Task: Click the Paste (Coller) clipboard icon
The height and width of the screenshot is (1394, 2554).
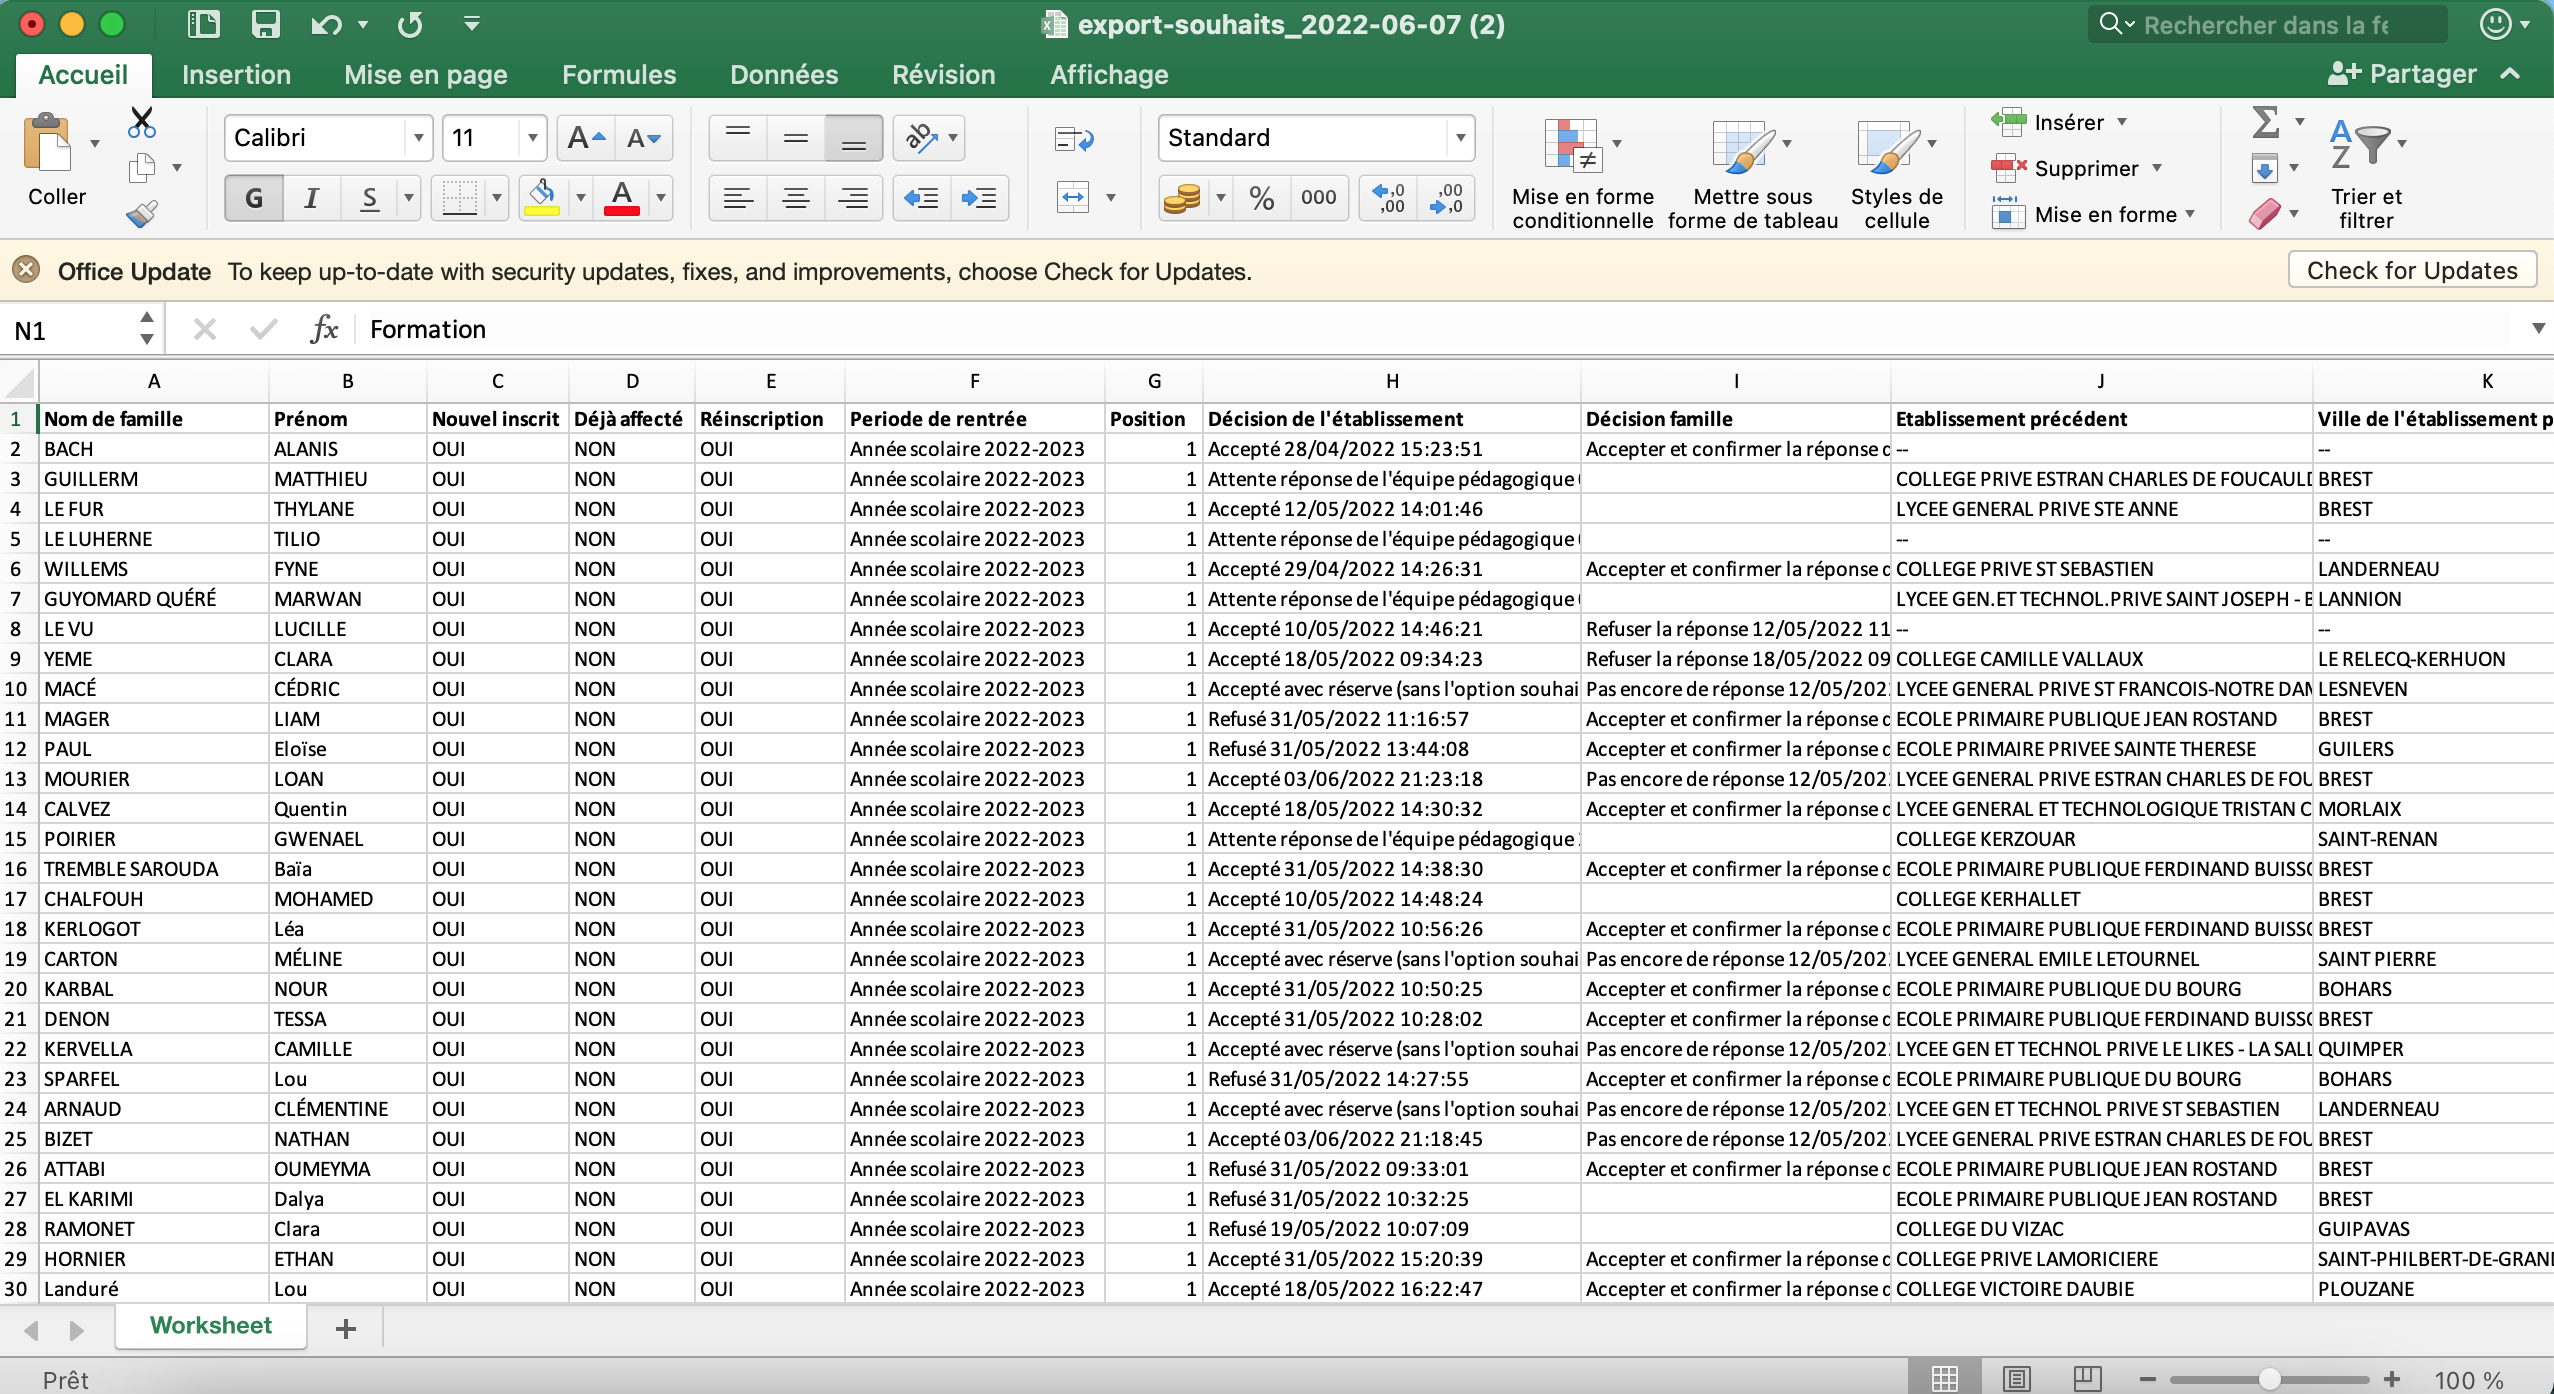Action: tap(48, 142)
